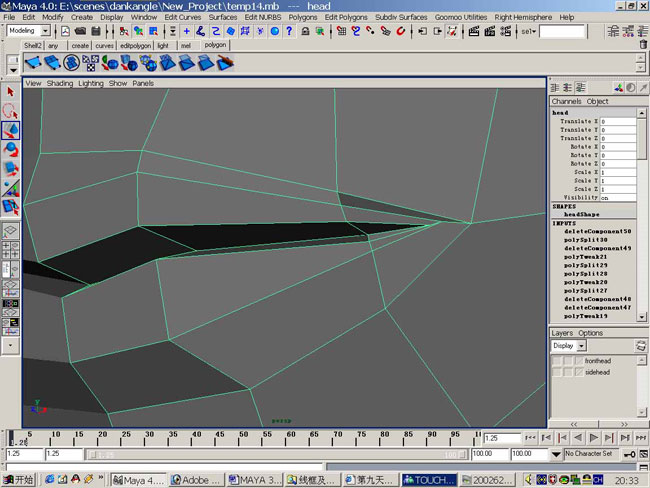Go to the start of playback range
650x488 pixels.
(x=530, y=437)
